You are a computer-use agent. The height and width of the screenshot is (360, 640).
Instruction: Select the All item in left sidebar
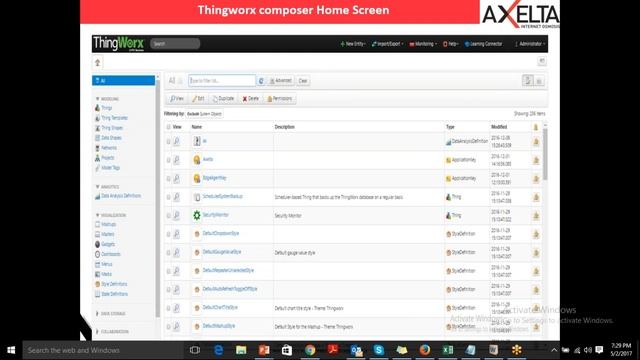(123, 81)
